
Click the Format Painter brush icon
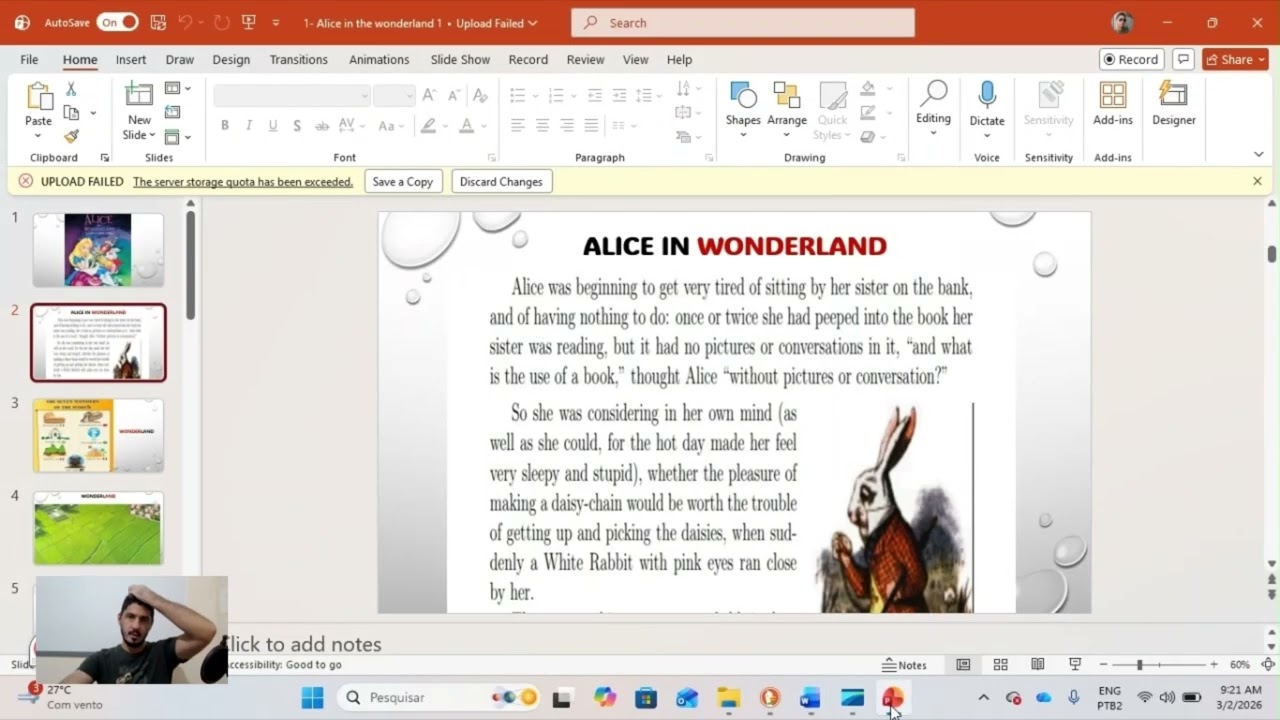pos(71,136)
